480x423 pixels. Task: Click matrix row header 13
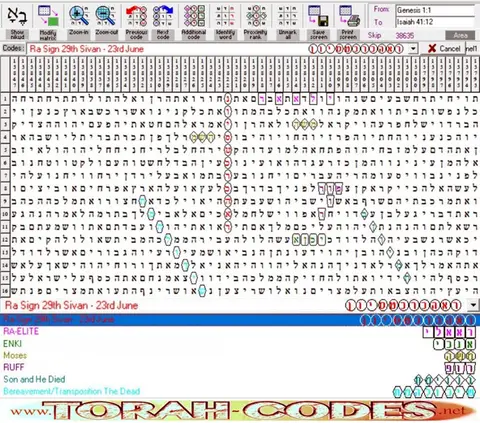point(5,252)
